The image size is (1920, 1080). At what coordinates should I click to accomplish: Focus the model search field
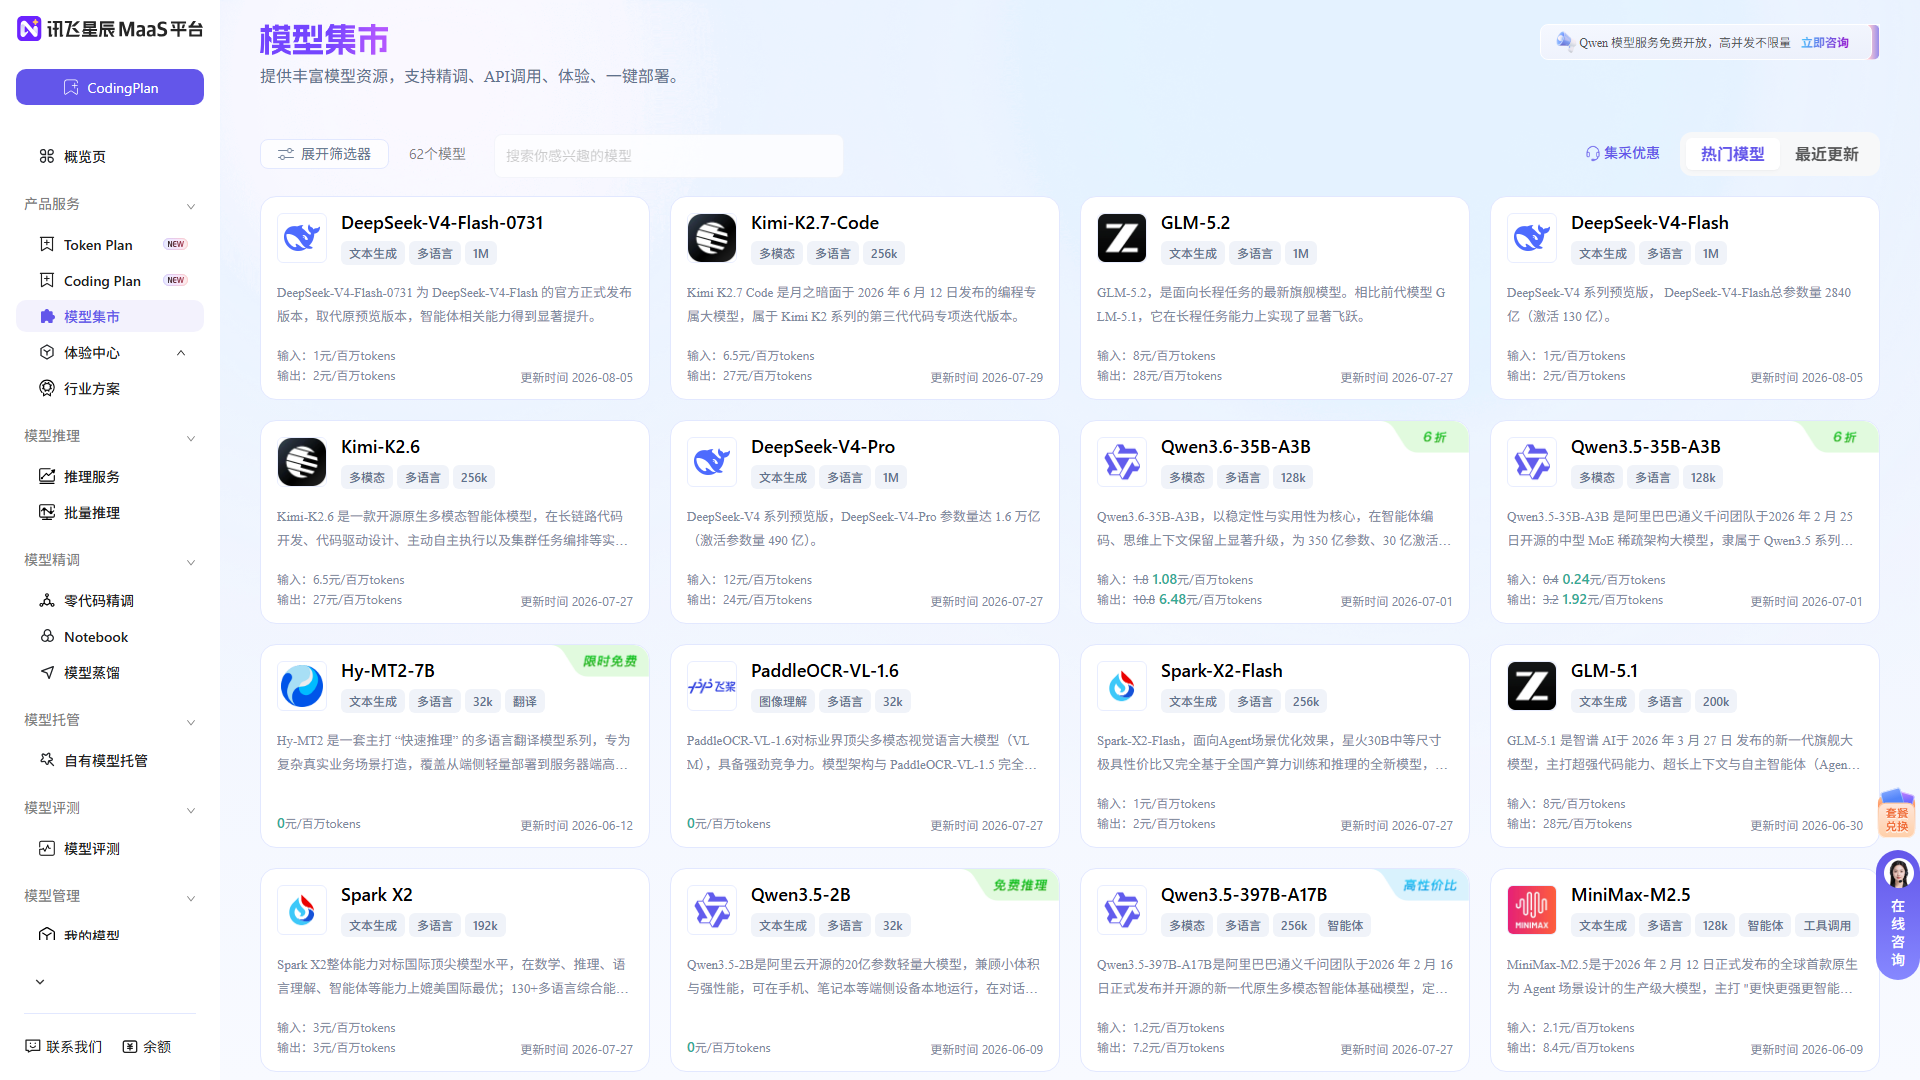click(669, 155)
